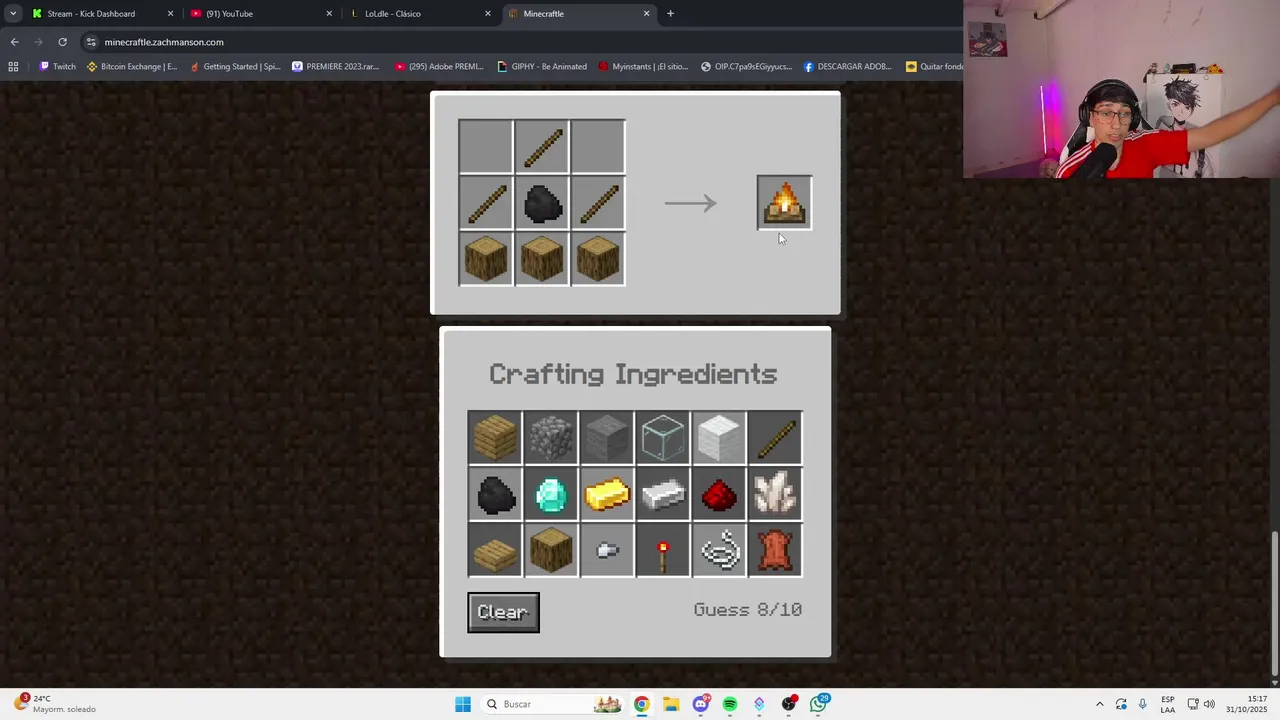This screenshot has width=1280, height=720.
Task: Pick the white wool ingredient
Action: point(719,438)
